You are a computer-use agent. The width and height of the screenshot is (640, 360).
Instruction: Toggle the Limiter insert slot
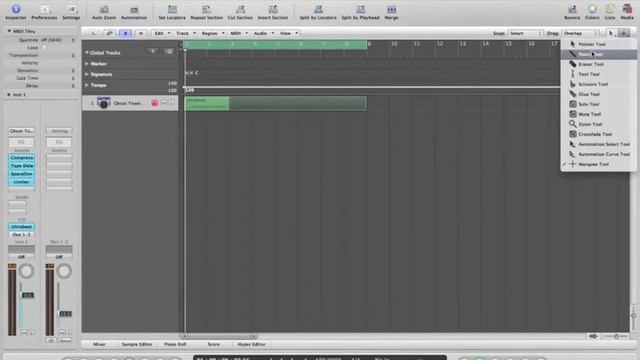pos(21,182)
